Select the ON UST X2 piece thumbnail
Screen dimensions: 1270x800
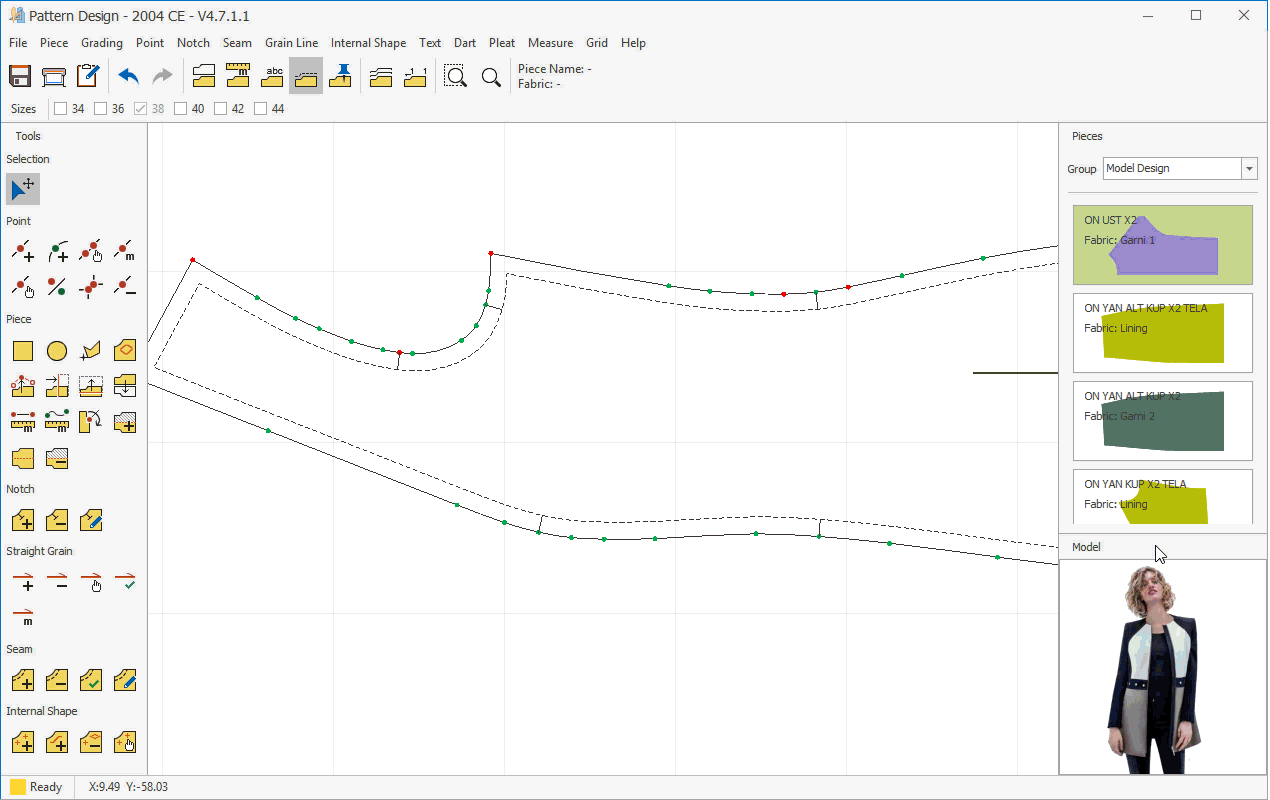[x=1162, y=245]
